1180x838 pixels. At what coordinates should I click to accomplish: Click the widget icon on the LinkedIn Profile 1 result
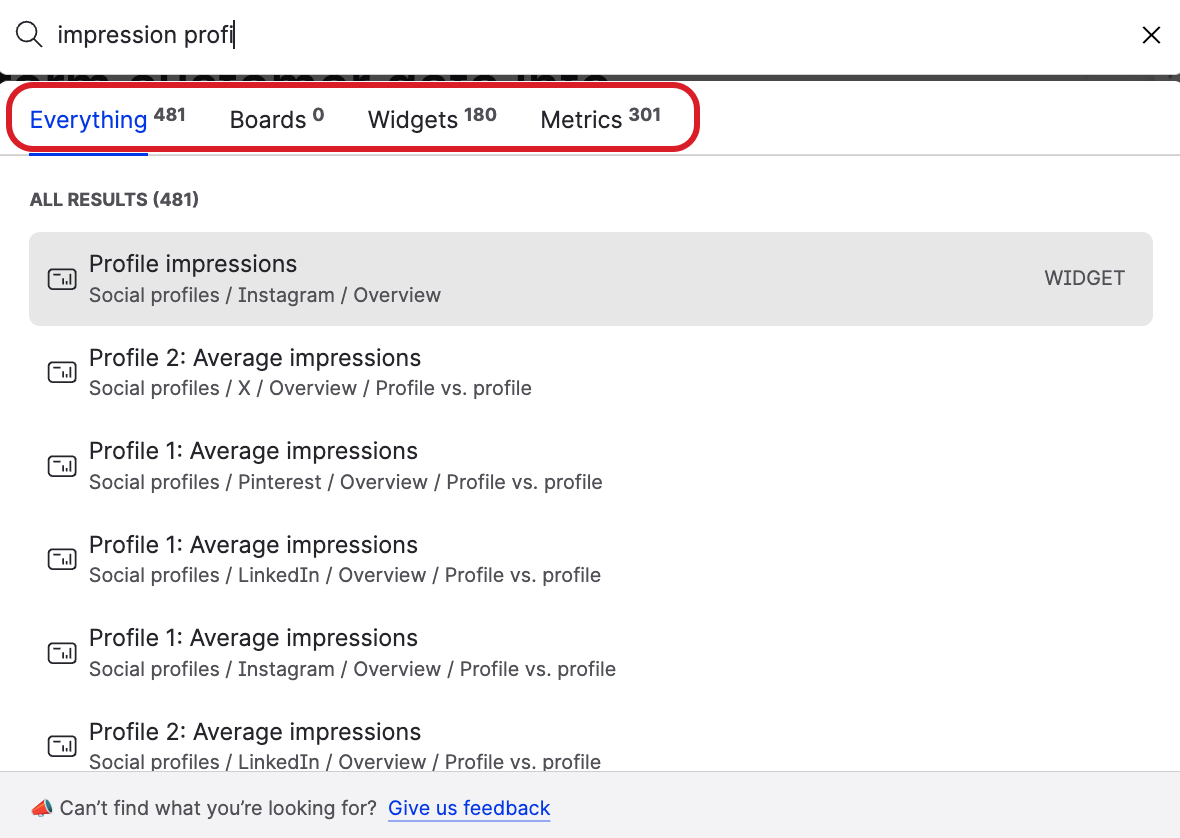61,559
